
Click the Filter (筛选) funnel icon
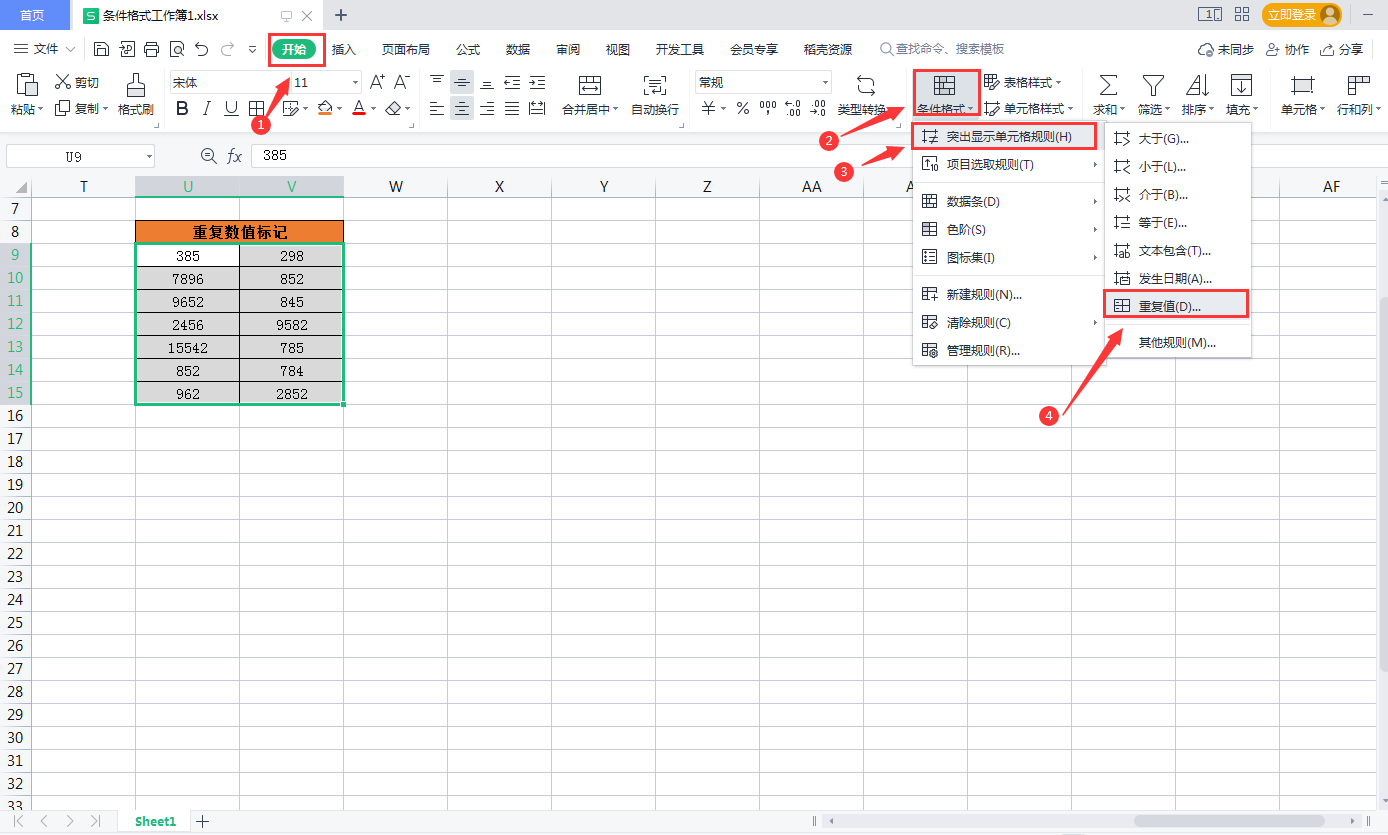[x=1153, y=84]
